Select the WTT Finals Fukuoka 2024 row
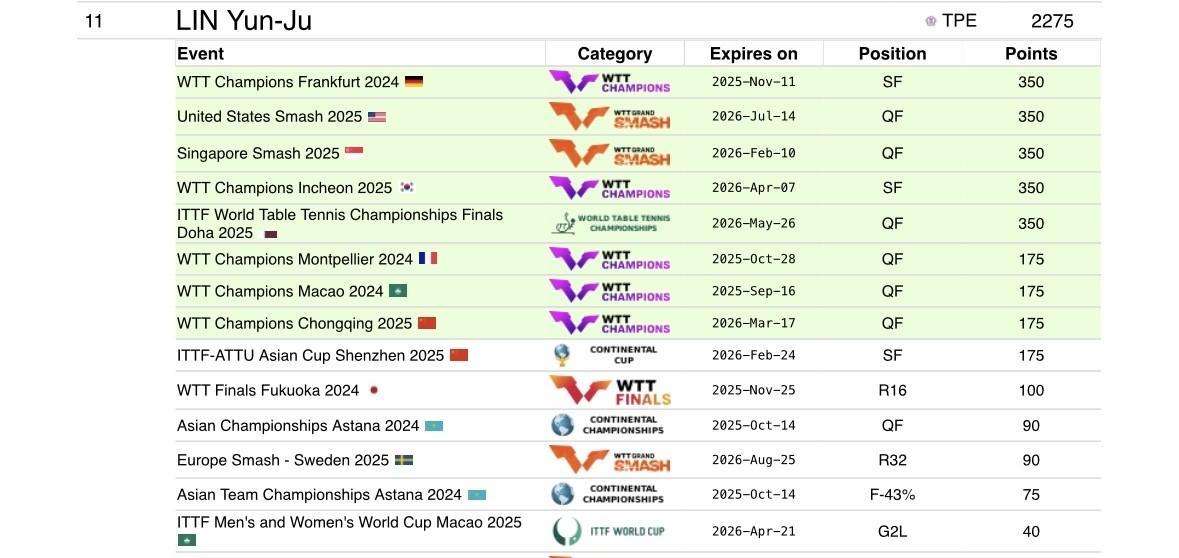Viewport: 1179px width, 558px height. click(x=268, y=390)
